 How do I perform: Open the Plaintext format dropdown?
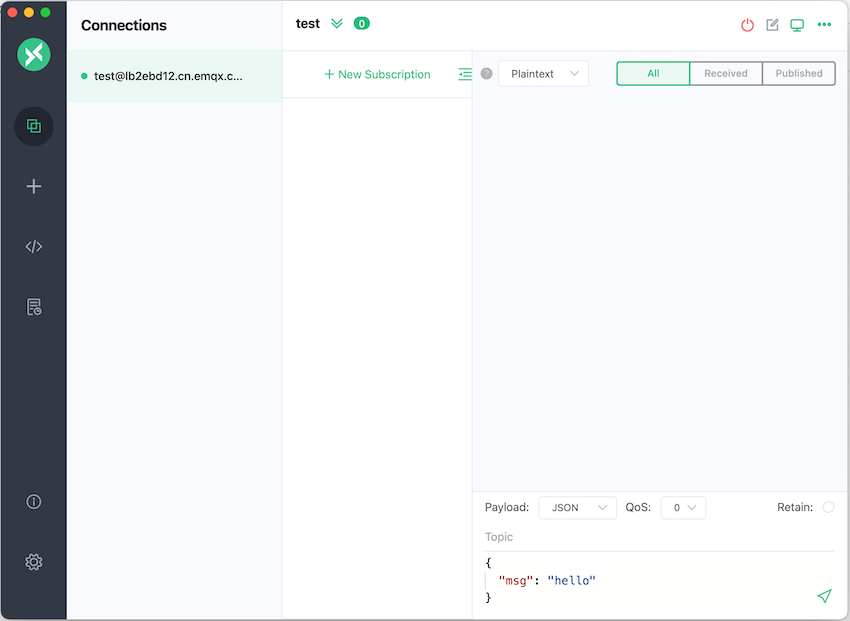[543, 74]
